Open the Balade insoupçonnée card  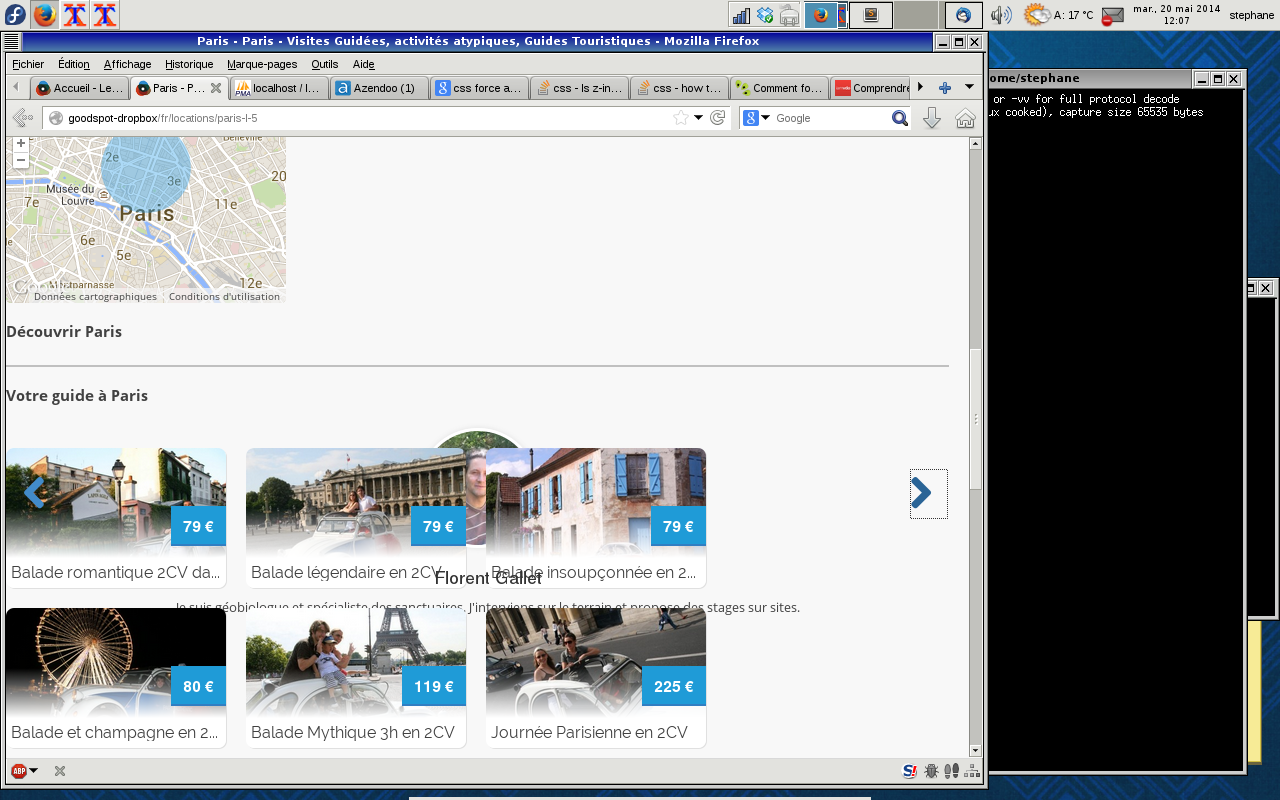point(596,518)
